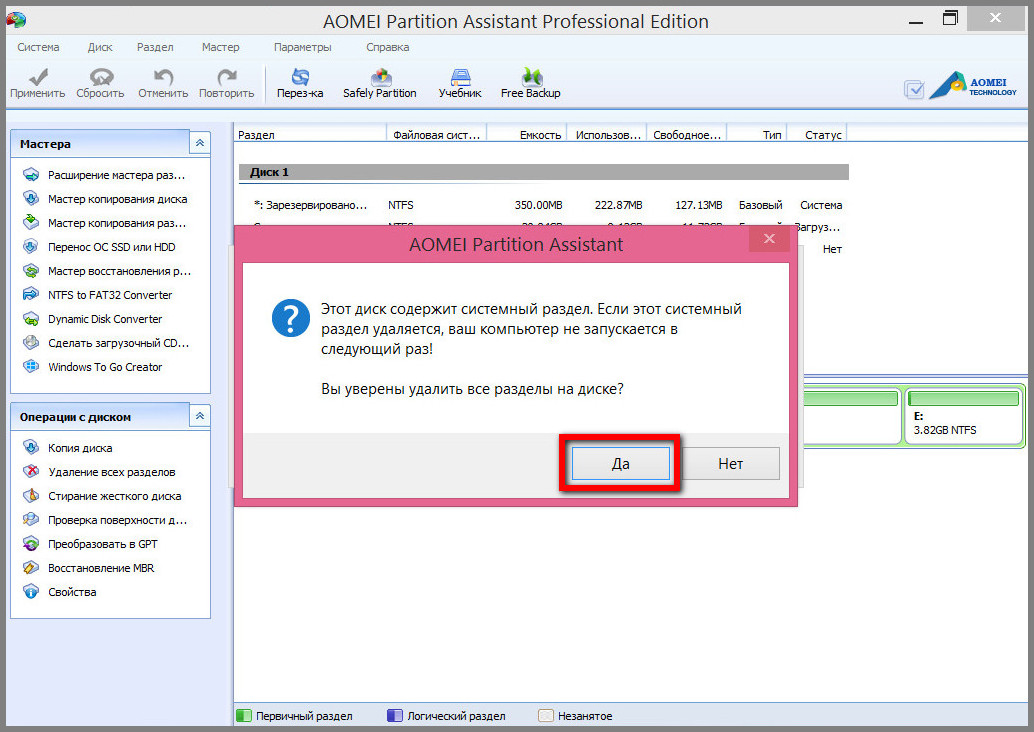Launch the Dynamic Disk Converter icon
Image resolution: width=1034 pixels, height=732 pixels.
pos(31,319)
